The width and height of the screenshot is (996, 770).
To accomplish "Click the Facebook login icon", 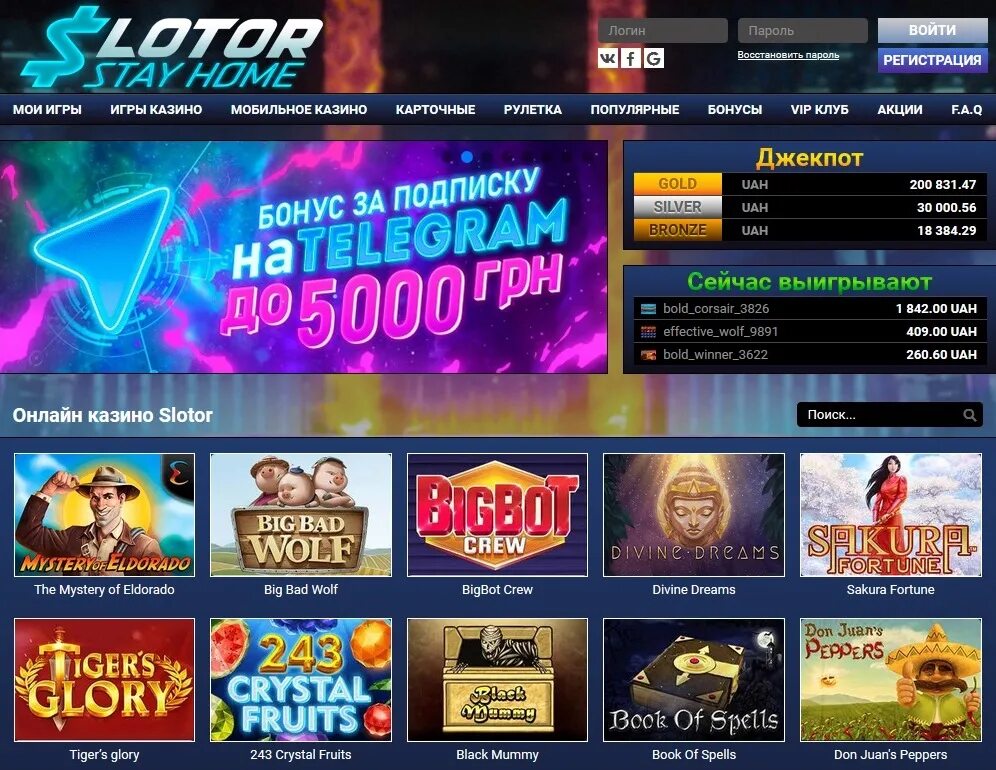I will pos(631,58).
